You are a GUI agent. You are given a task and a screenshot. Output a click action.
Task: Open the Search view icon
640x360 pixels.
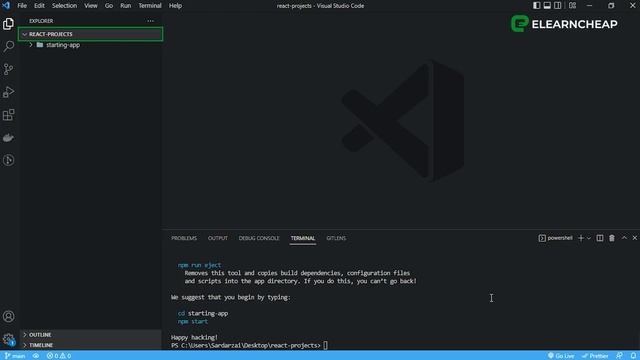[9, 46]
